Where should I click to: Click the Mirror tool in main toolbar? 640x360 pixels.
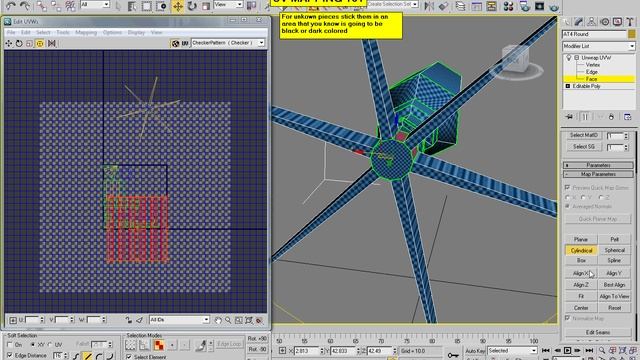(429, 6)
